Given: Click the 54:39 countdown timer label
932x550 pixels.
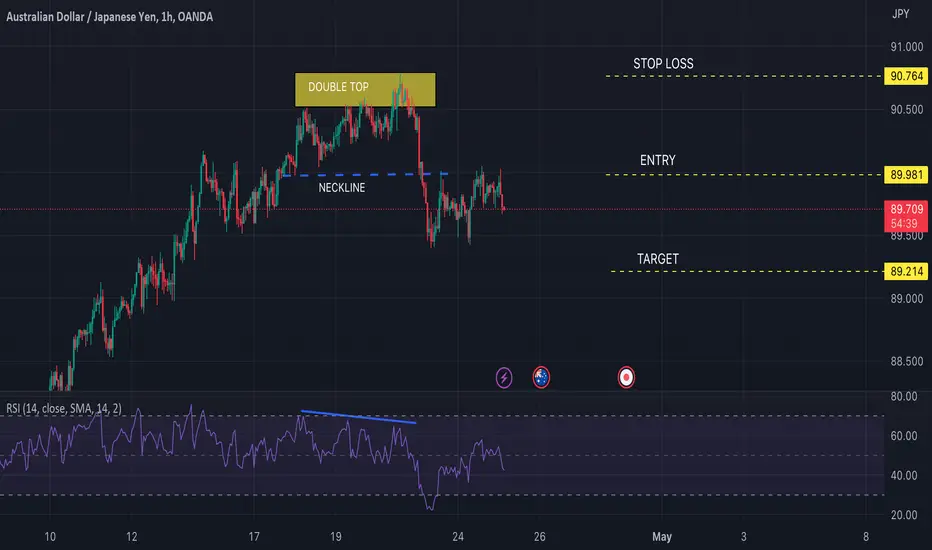Looking at the screenshot, I should pyautogui.click(x=903, y=224).
